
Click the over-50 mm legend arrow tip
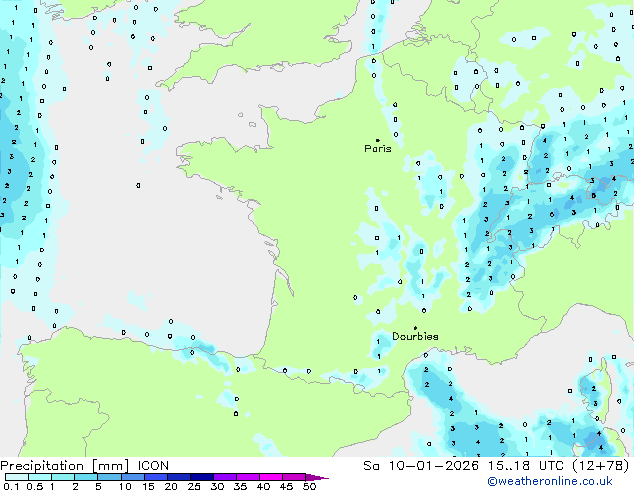pos(317,477)
